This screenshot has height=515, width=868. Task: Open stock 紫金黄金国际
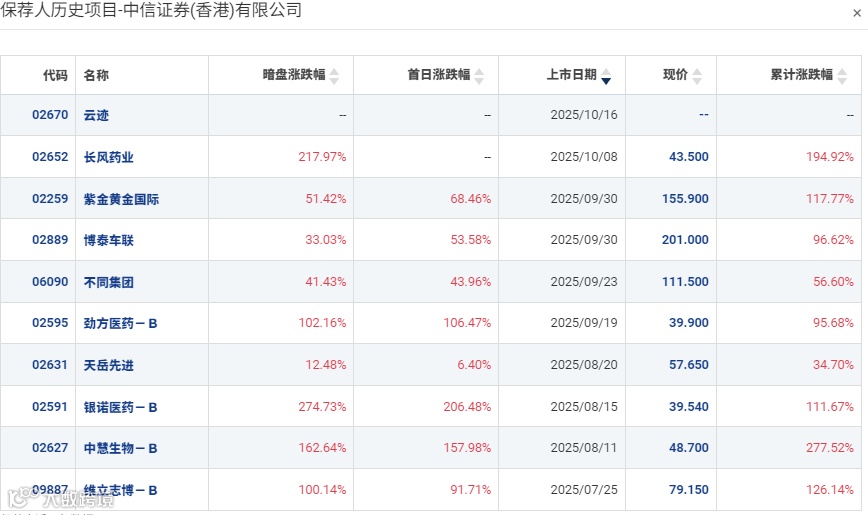pyautogui.click(x=121, y=199)
